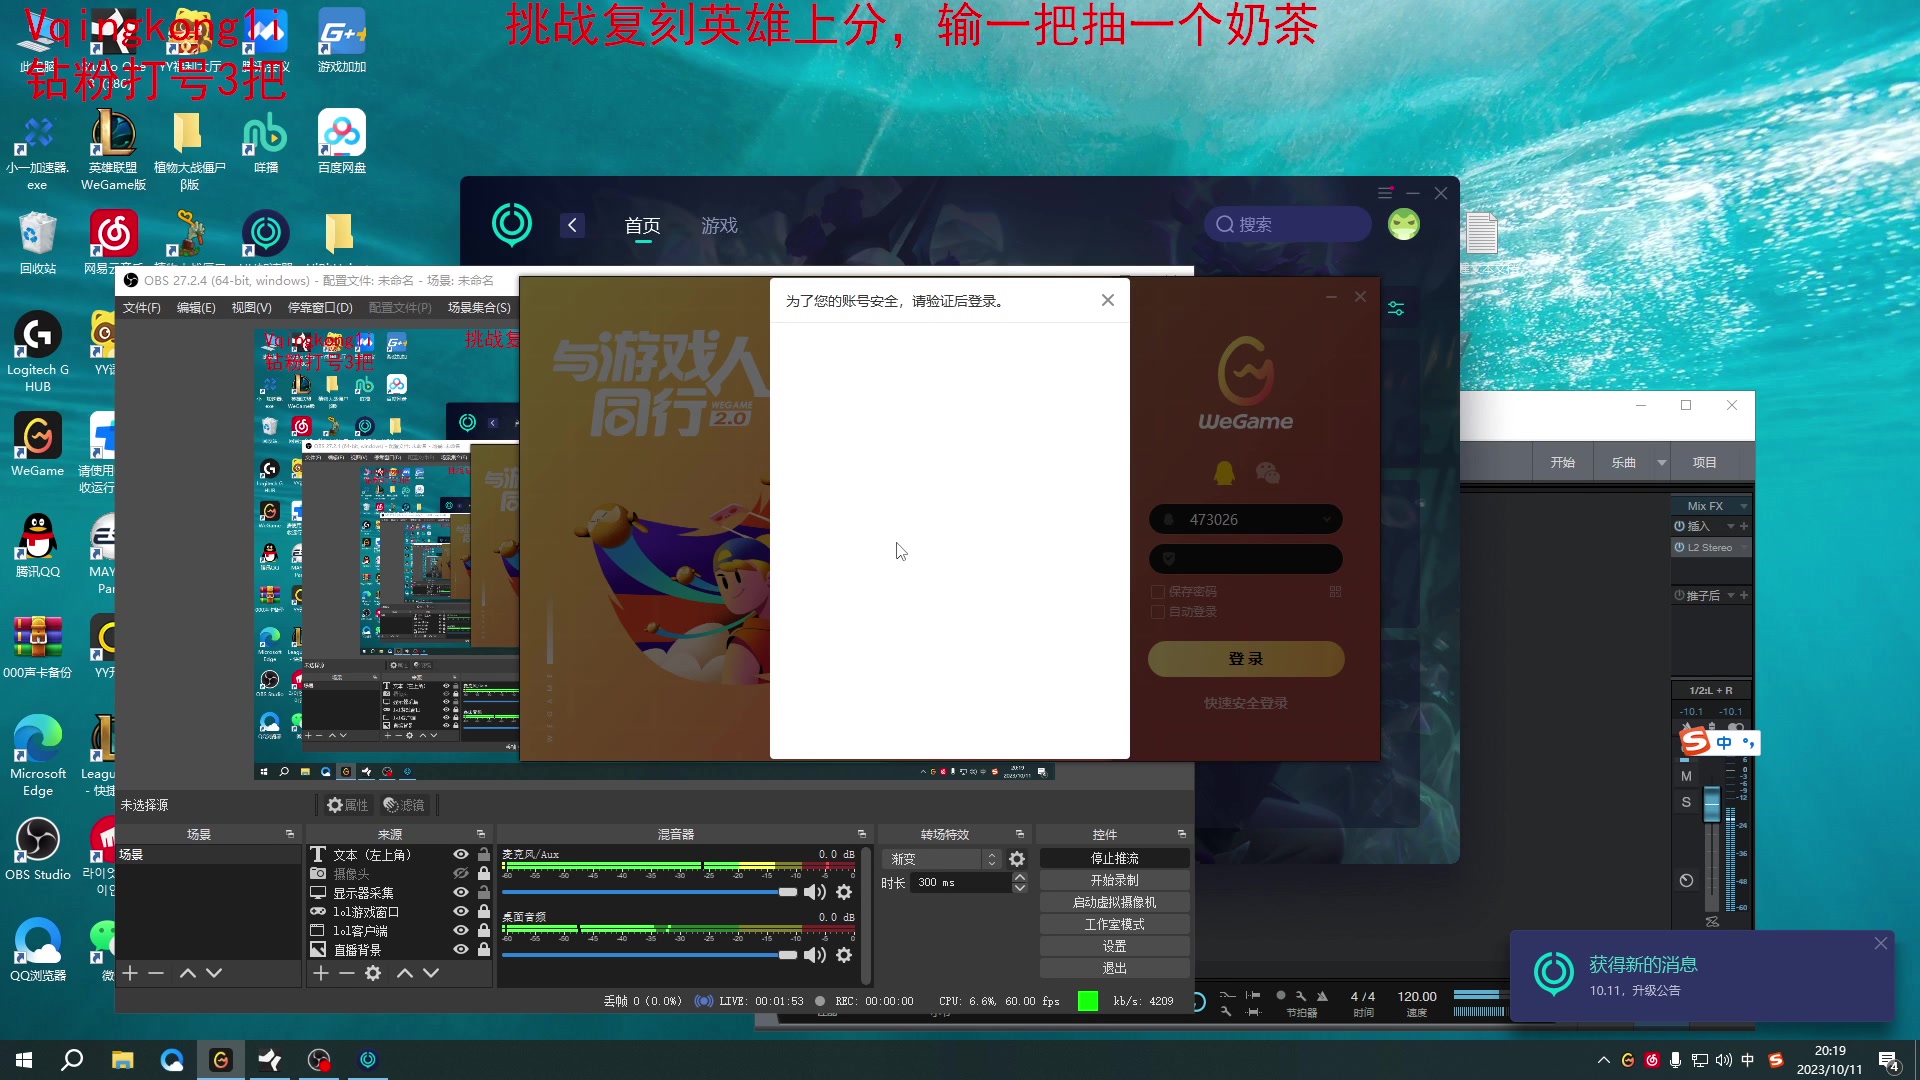The height and width of the screenshot is (1080, 1920).
Task: Open filters (滤镜) button in OBS
Action: coord(404,805)
